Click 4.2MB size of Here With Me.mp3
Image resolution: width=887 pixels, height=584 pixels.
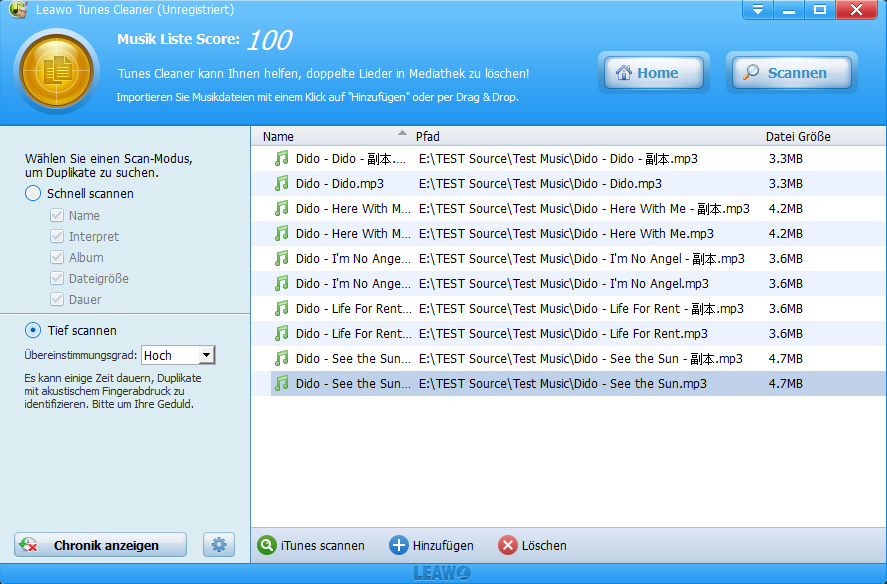[x=786, y=233]
